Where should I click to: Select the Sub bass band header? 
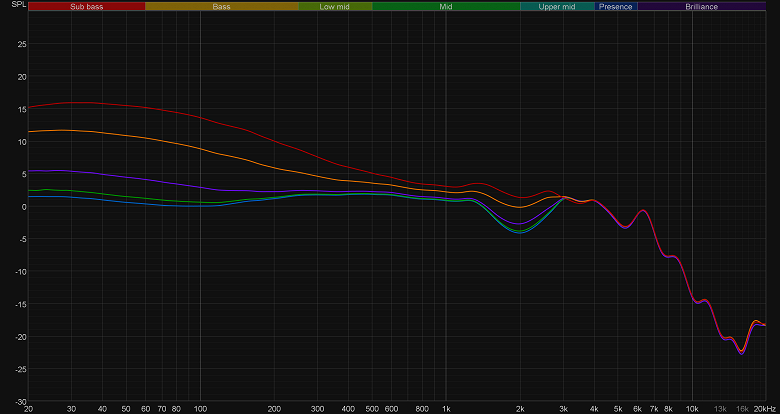pos(87,6)
